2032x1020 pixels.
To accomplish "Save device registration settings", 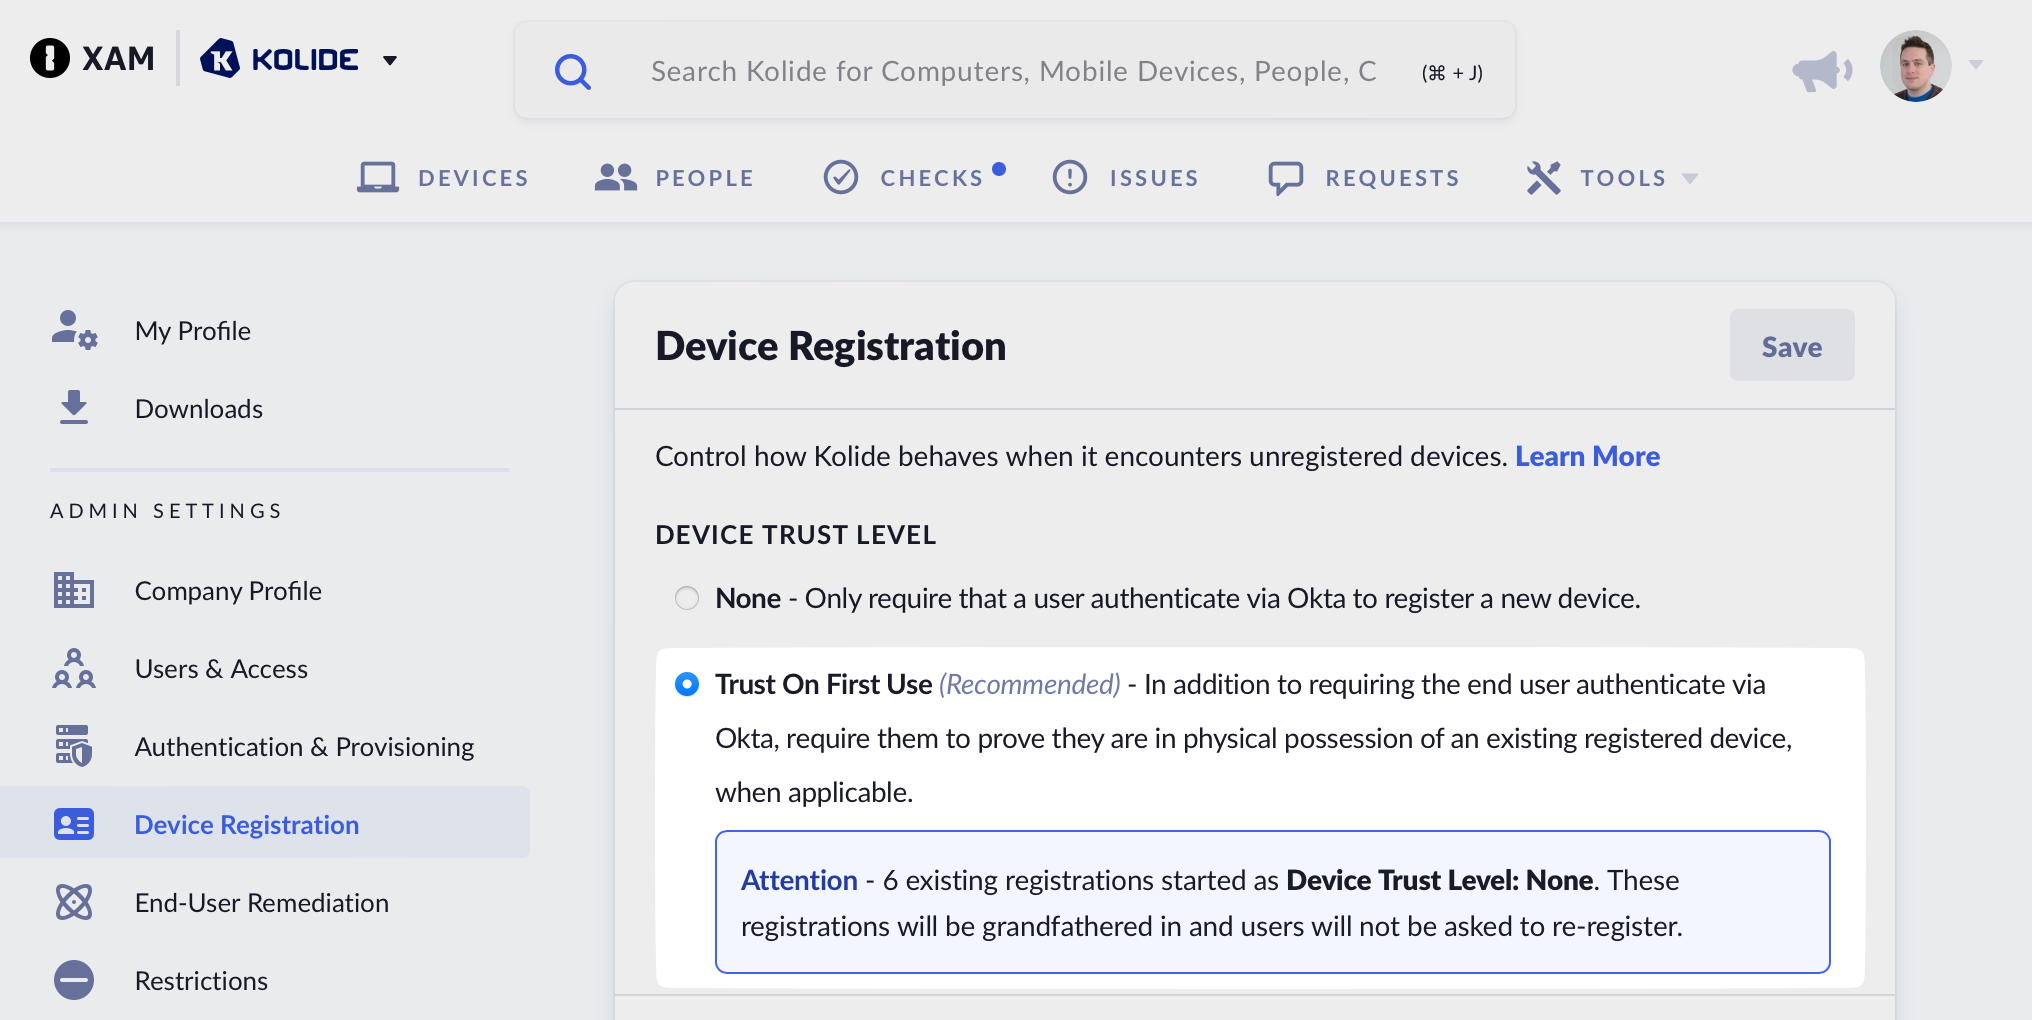I will pyautogui.click(x=1791, y=346).
